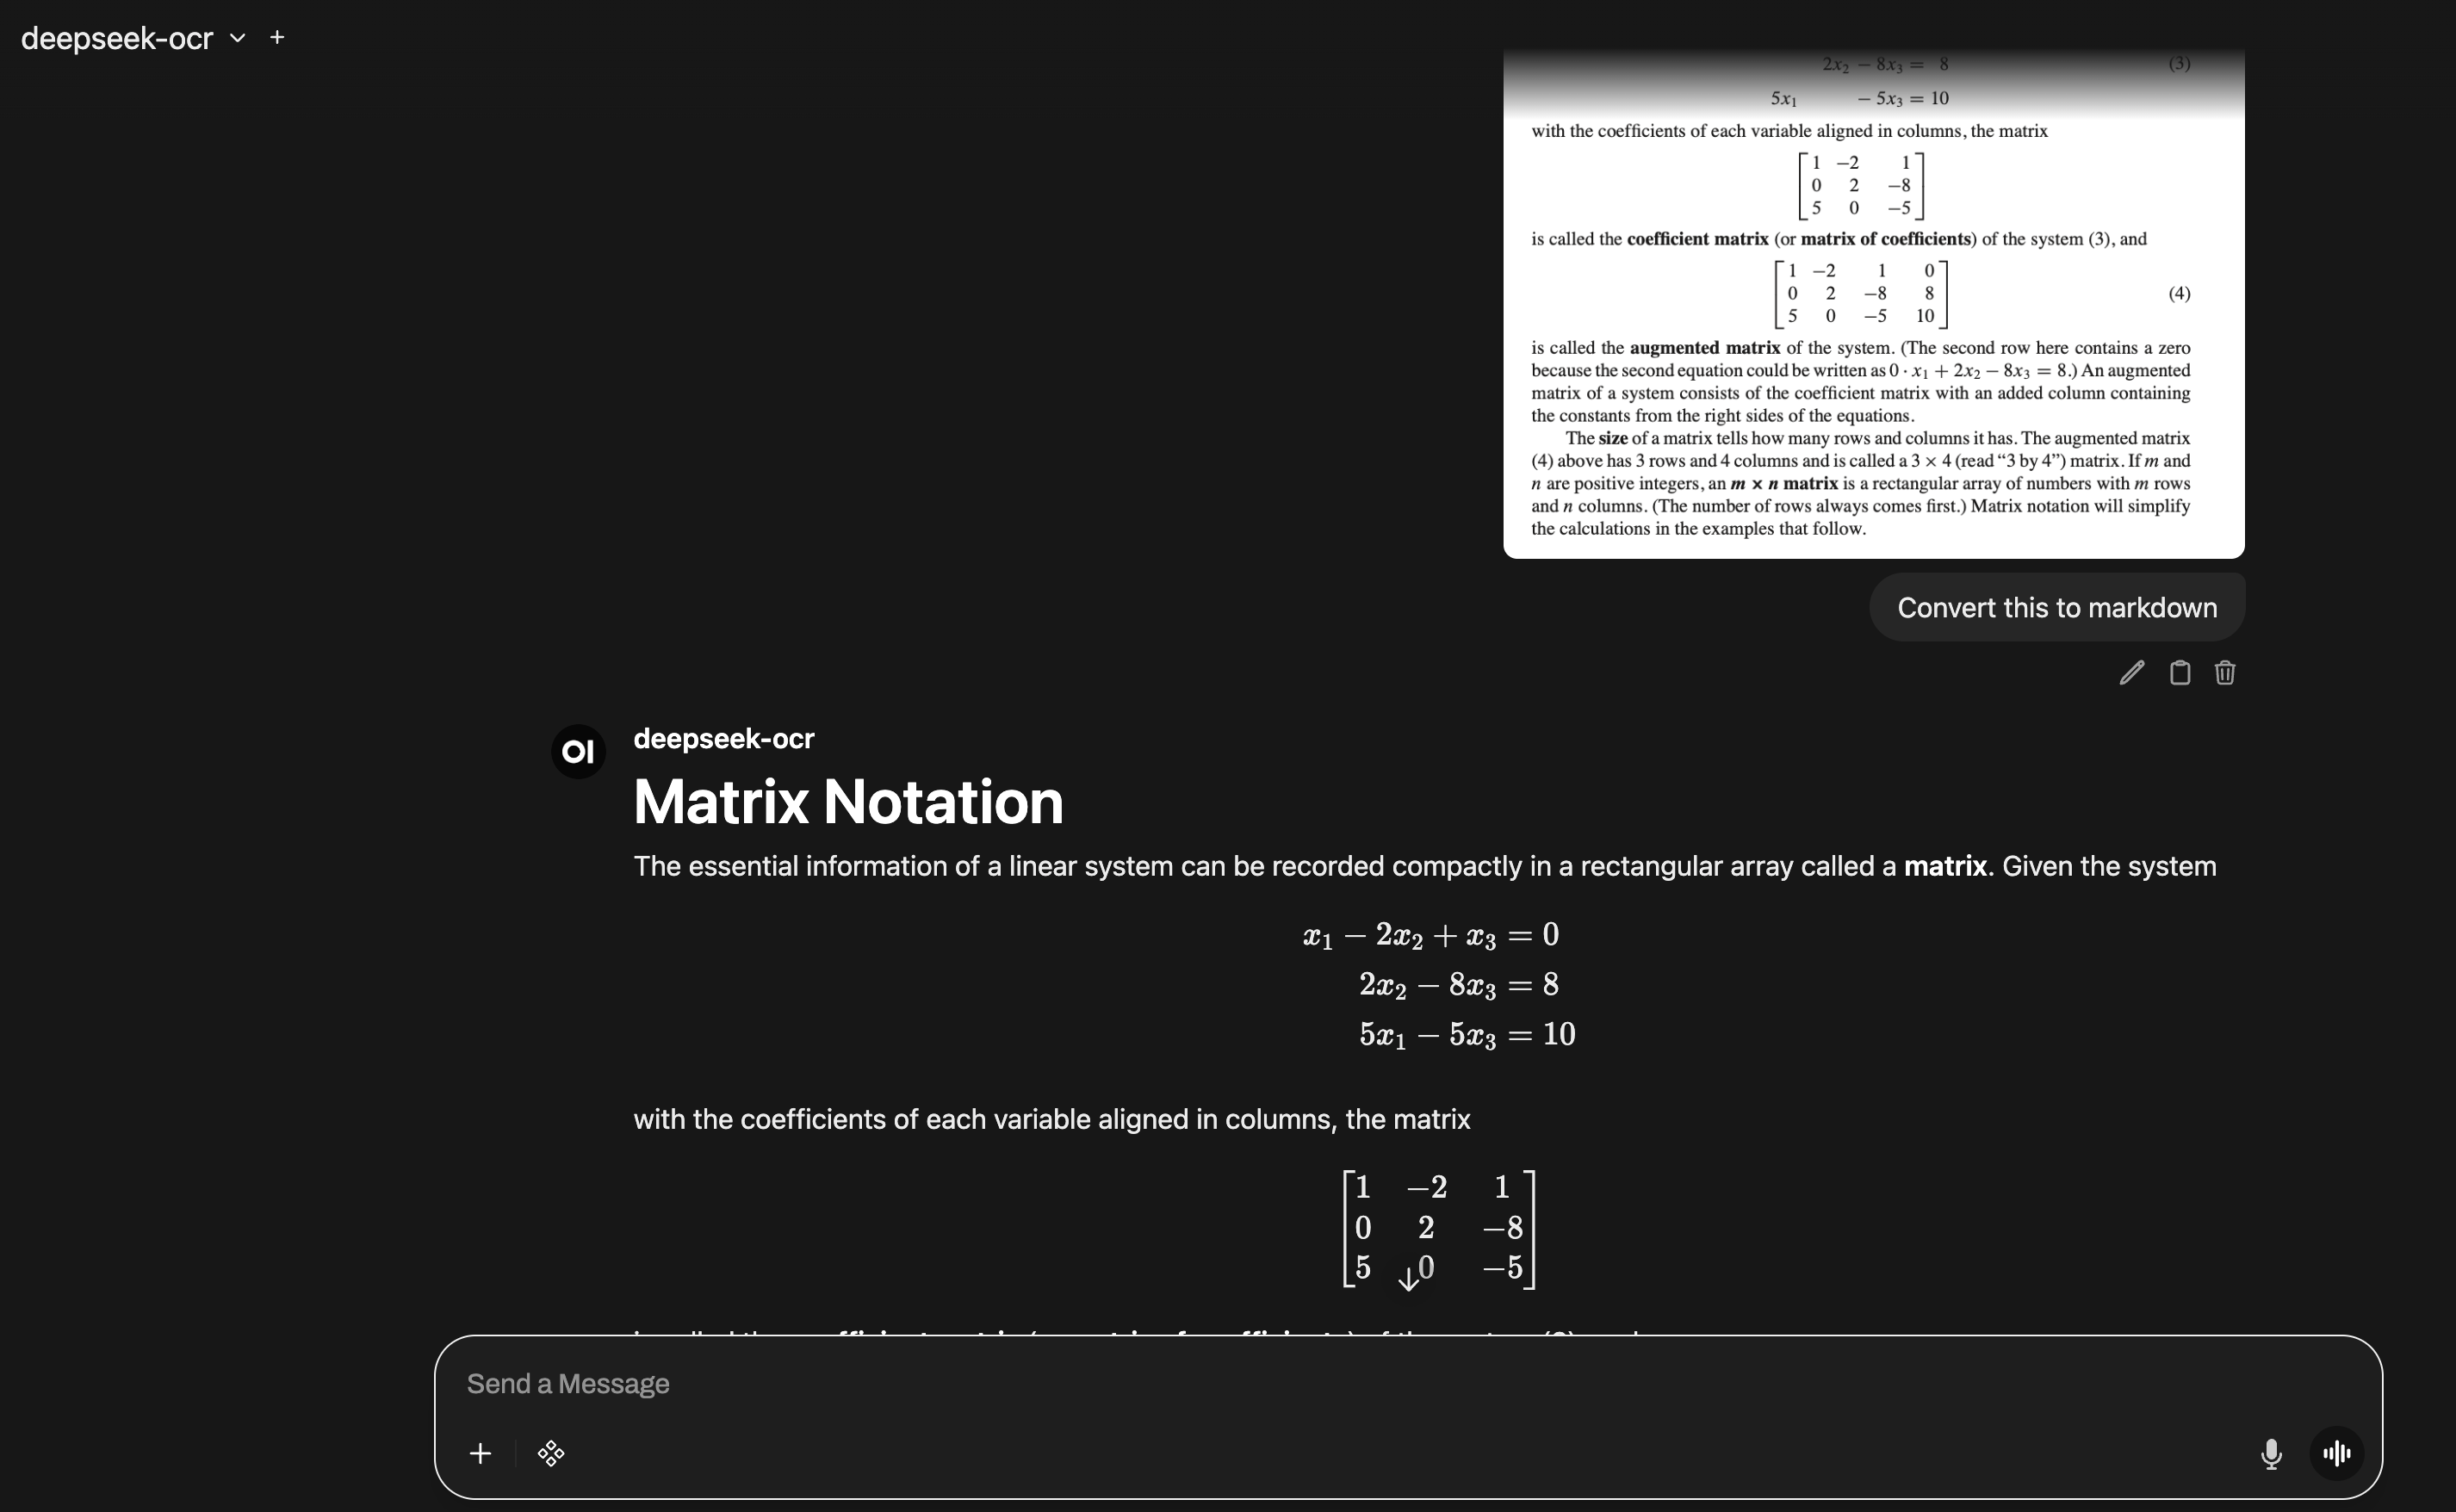Click the rendered system of equations block
Screen dimensions: 2456x1512
(x=1438, y=984)
